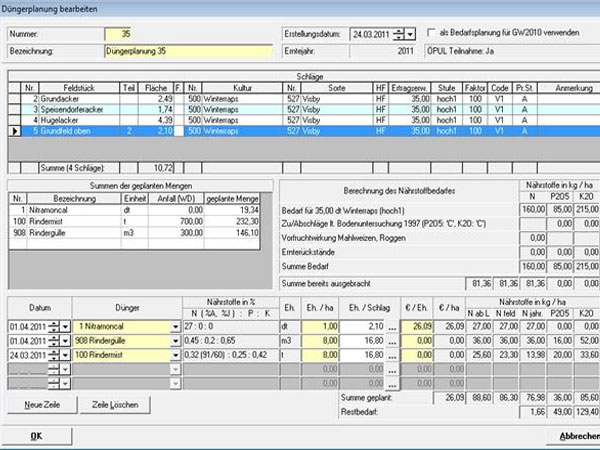The width and height of the screenshot is (600, 450).
Task: Select the Grundacker row in Schläge
Action: pyautogui.click(x=304, y=99)
